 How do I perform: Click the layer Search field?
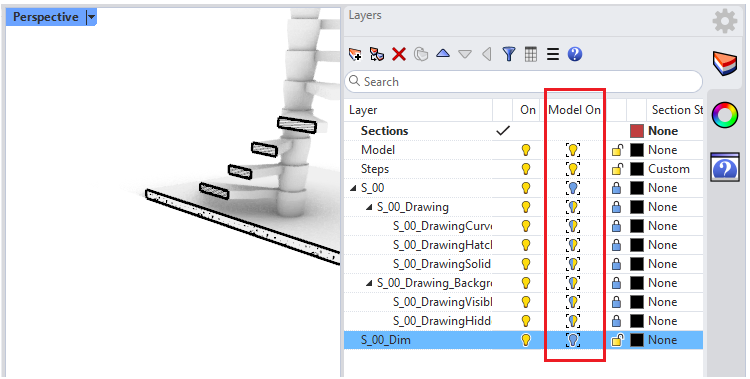(523, 82)
